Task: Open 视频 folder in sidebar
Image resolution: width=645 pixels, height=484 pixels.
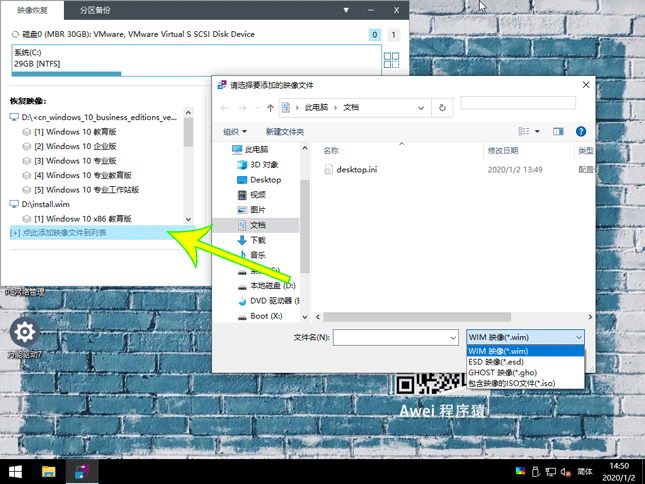Action: (252, 195)
